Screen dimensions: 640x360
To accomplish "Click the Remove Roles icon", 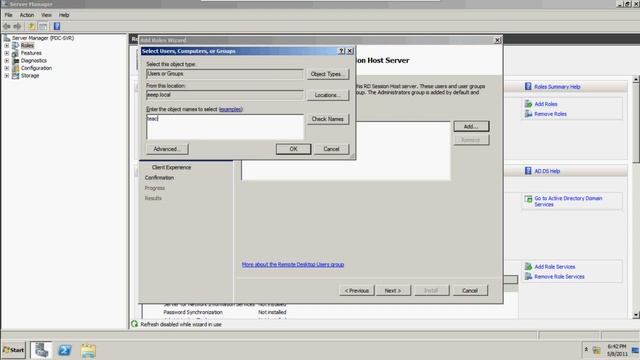I will (x=528, y=114).
